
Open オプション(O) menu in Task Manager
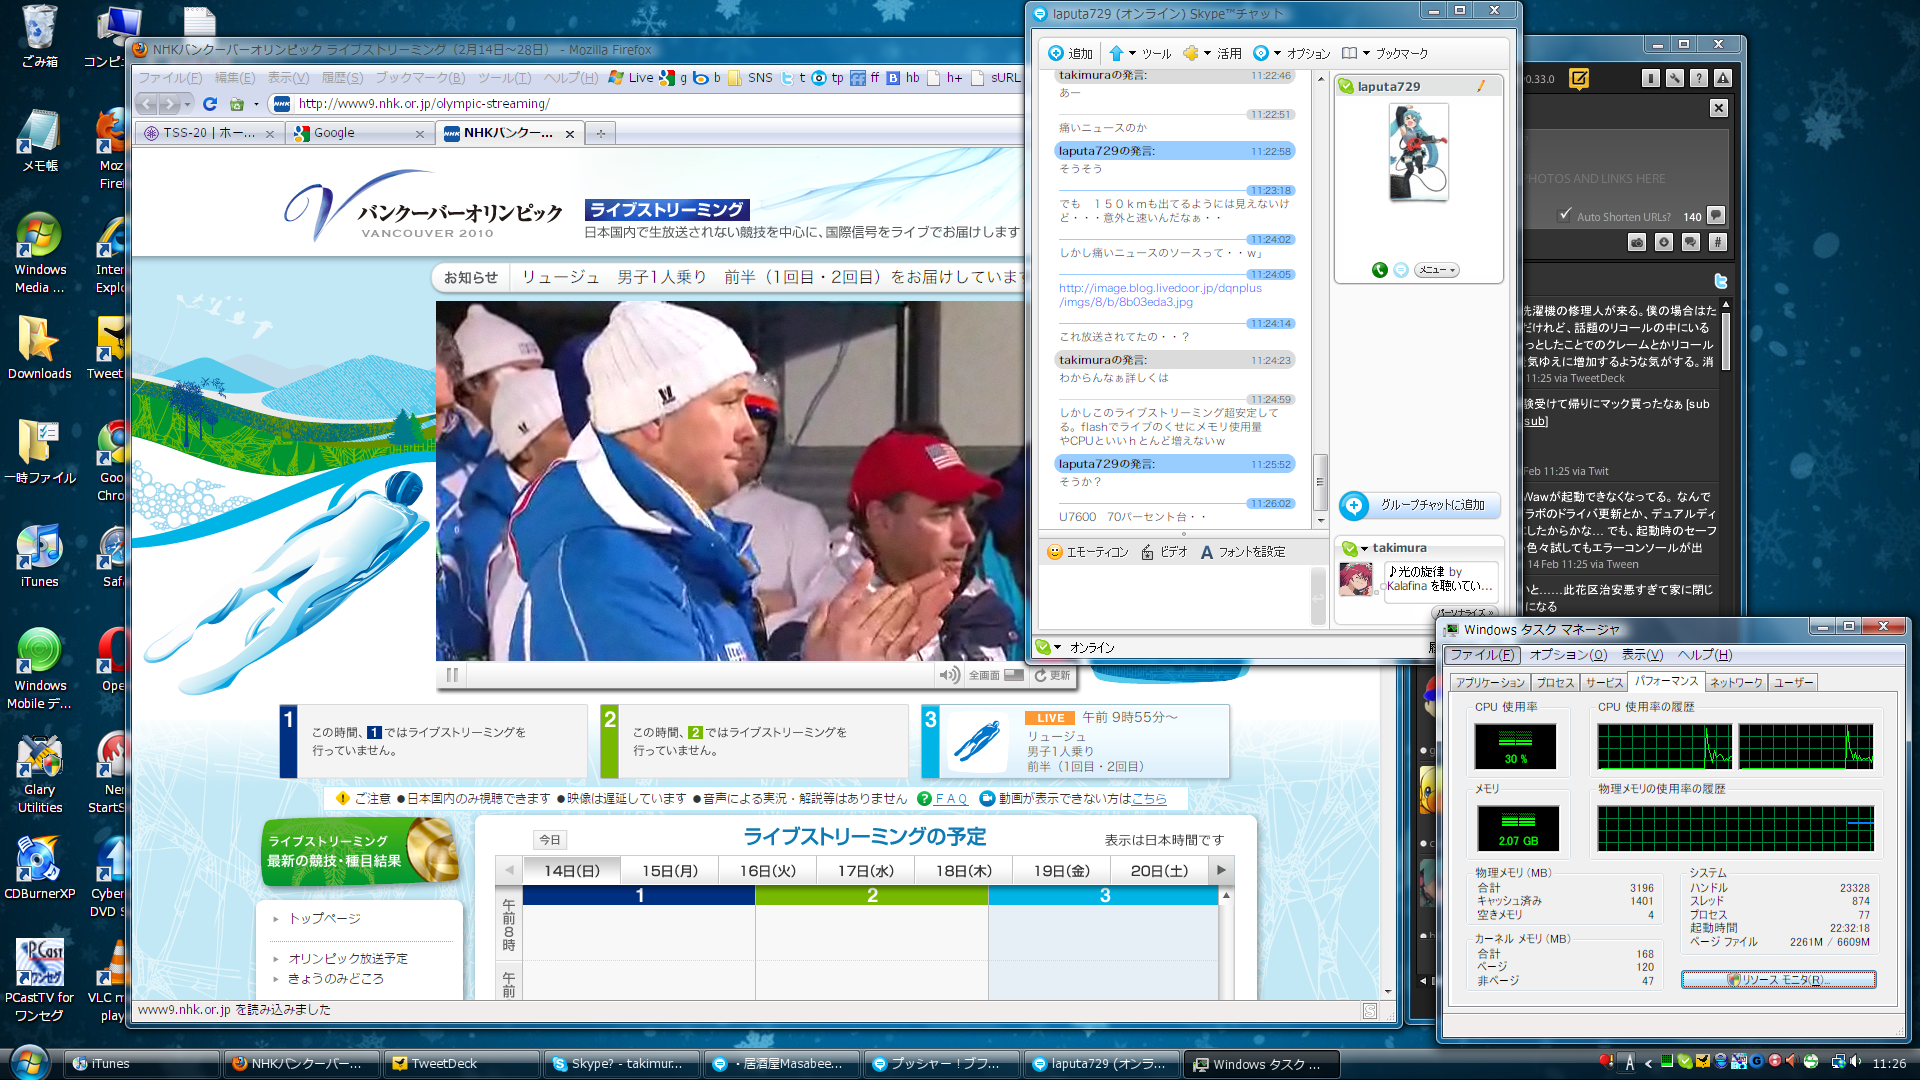click(1568, 655)
